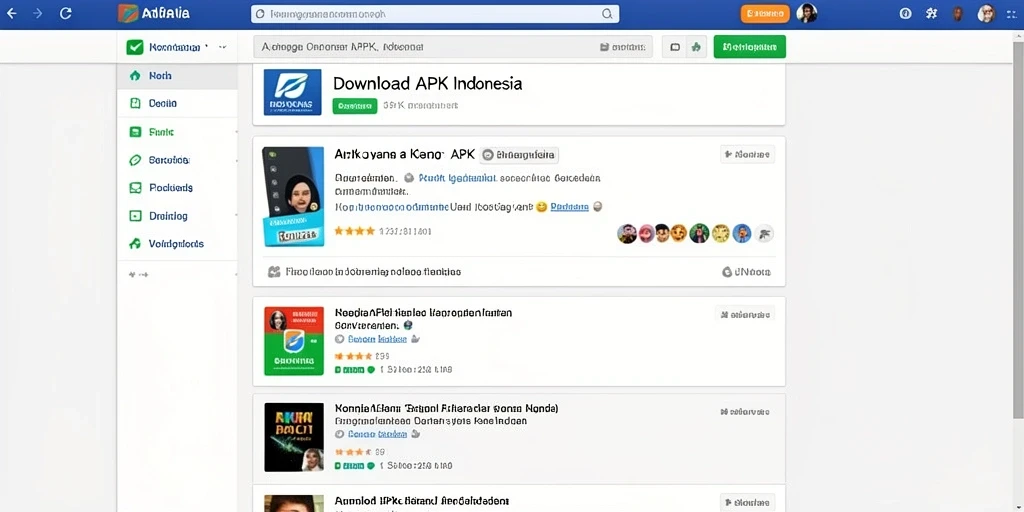The width and height of the screenshot is (1024, 512).
Task: Click the site logo in the blue header
Action: point(154,13)
